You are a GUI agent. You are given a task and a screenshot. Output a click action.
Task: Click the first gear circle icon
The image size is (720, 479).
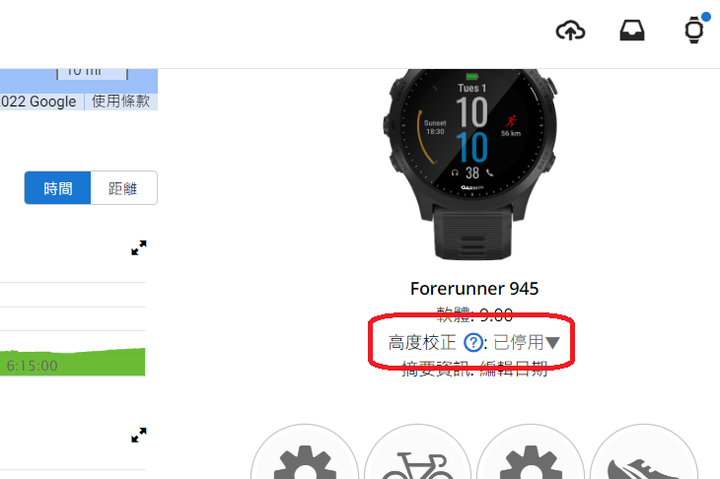304,452
